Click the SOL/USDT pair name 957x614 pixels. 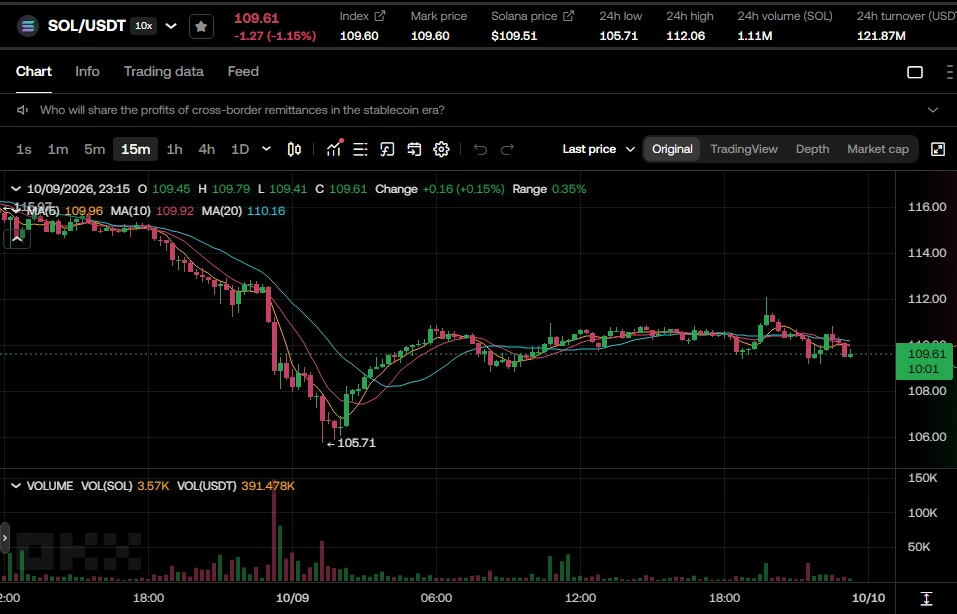[87, 26]
